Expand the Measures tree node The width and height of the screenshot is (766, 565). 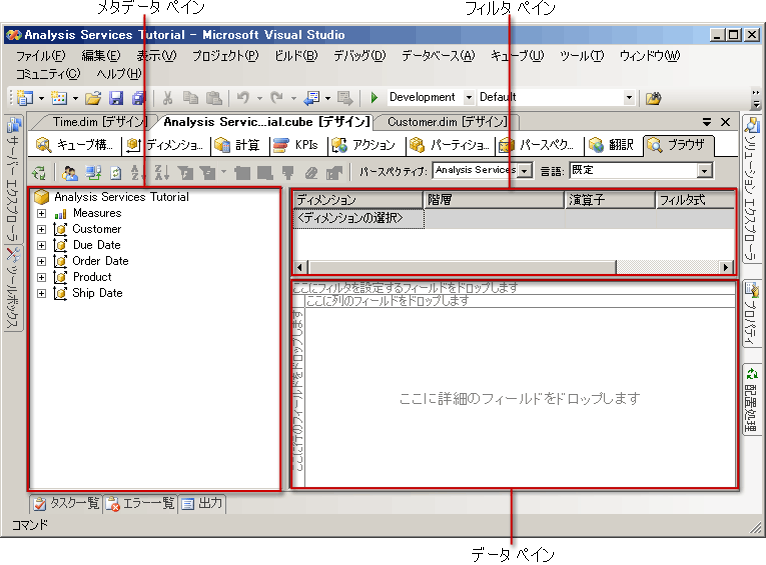[41, 213]
